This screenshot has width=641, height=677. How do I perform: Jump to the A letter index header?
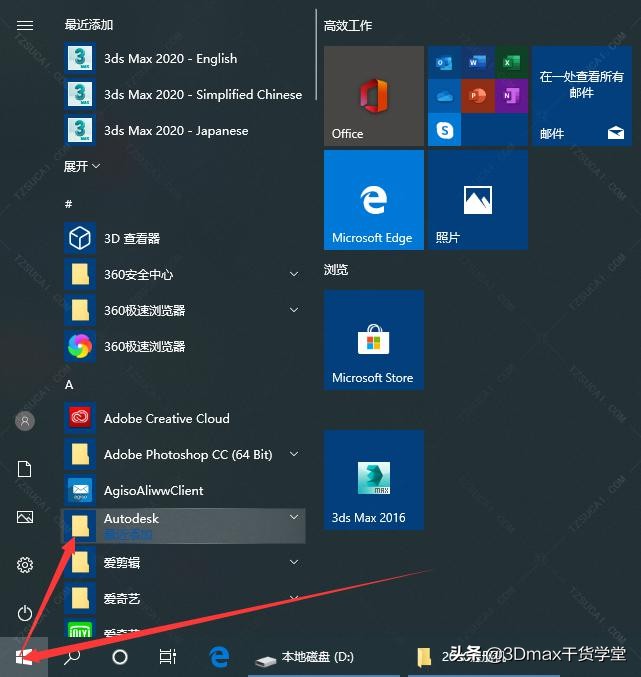69,385
